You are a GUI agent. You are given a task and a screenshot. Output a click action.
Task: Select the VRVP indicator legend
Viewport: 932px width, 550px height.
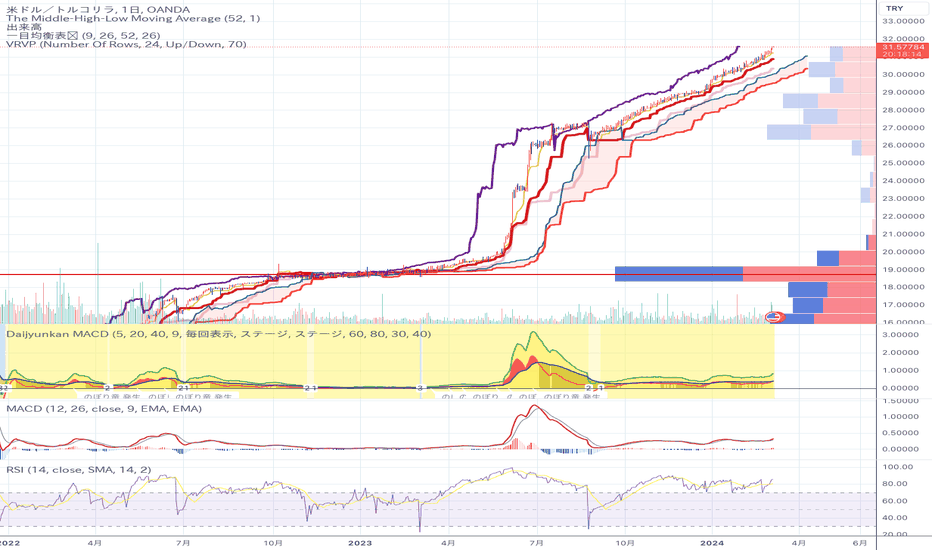coord(126,45)
